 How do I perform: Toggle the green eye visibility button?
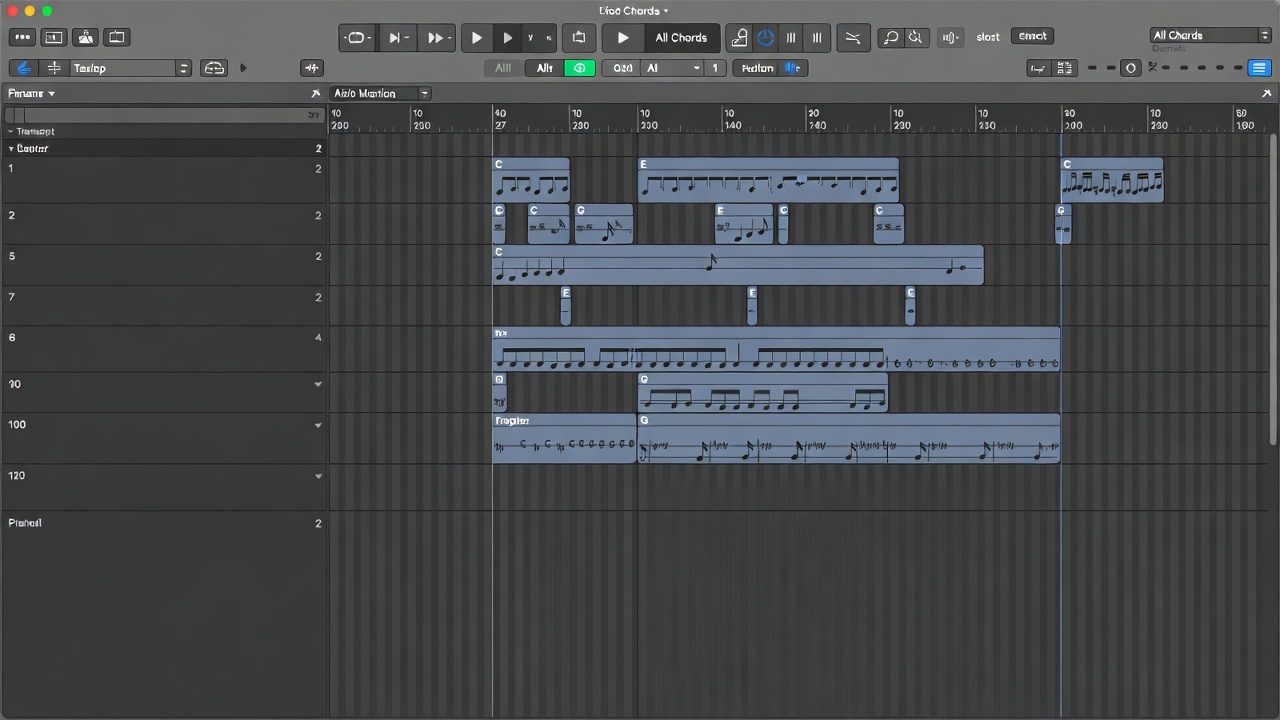coord(579,68)
